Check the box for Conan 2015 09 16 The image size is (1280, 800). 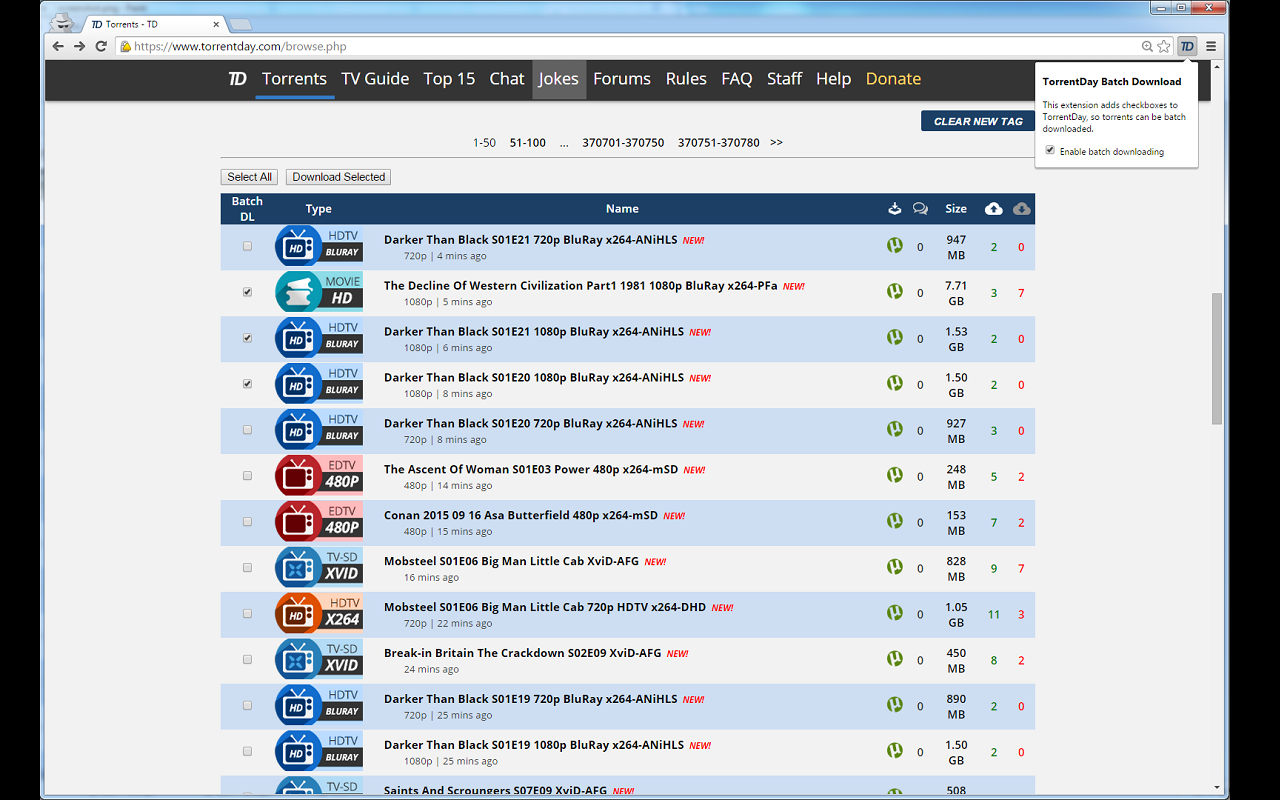tap(247, 522)
